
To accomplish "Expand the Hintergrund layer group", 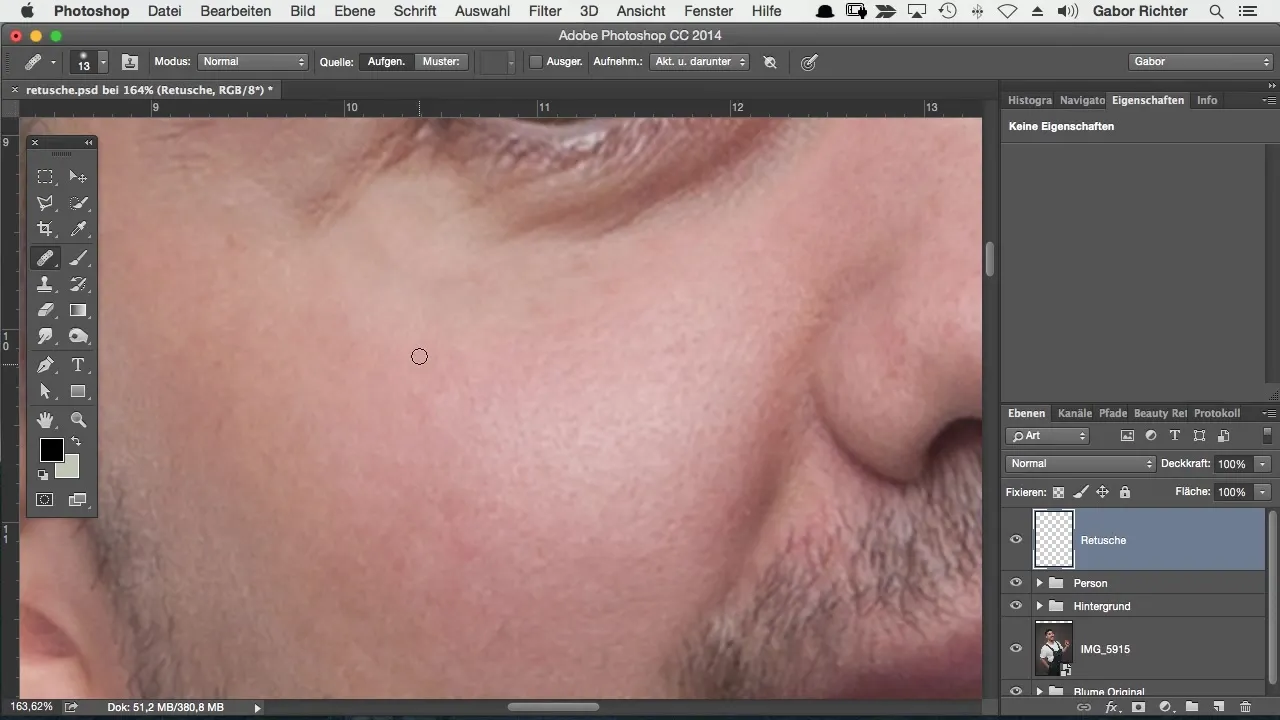I will click(x=1039, y=606).
